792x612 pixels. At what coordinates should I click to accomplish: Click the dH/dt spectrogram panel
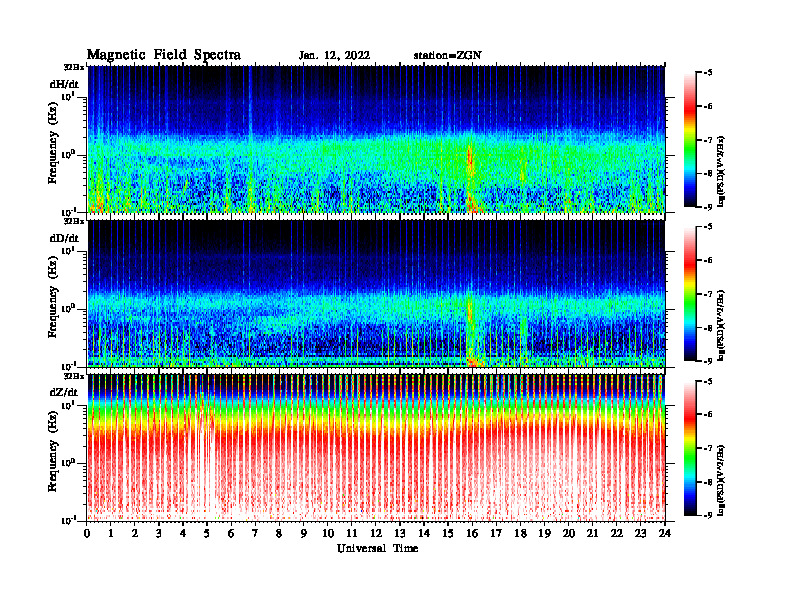[x=376, y=139]
